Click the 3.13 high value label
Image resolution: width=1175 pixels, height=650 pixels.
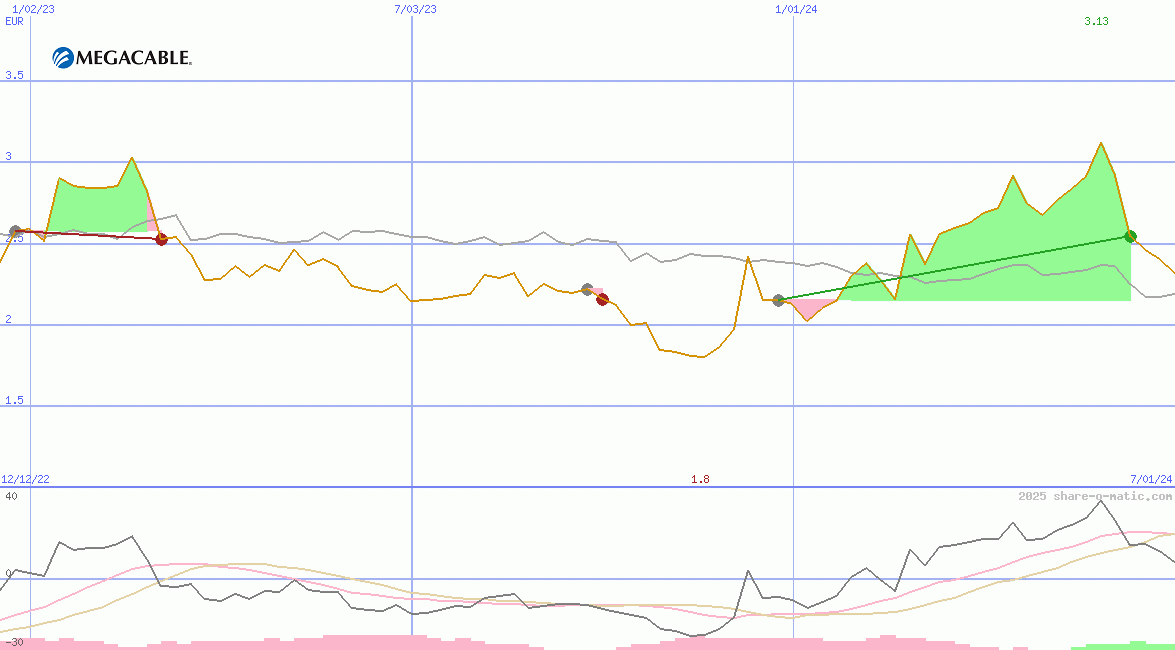coord(1094,21)
